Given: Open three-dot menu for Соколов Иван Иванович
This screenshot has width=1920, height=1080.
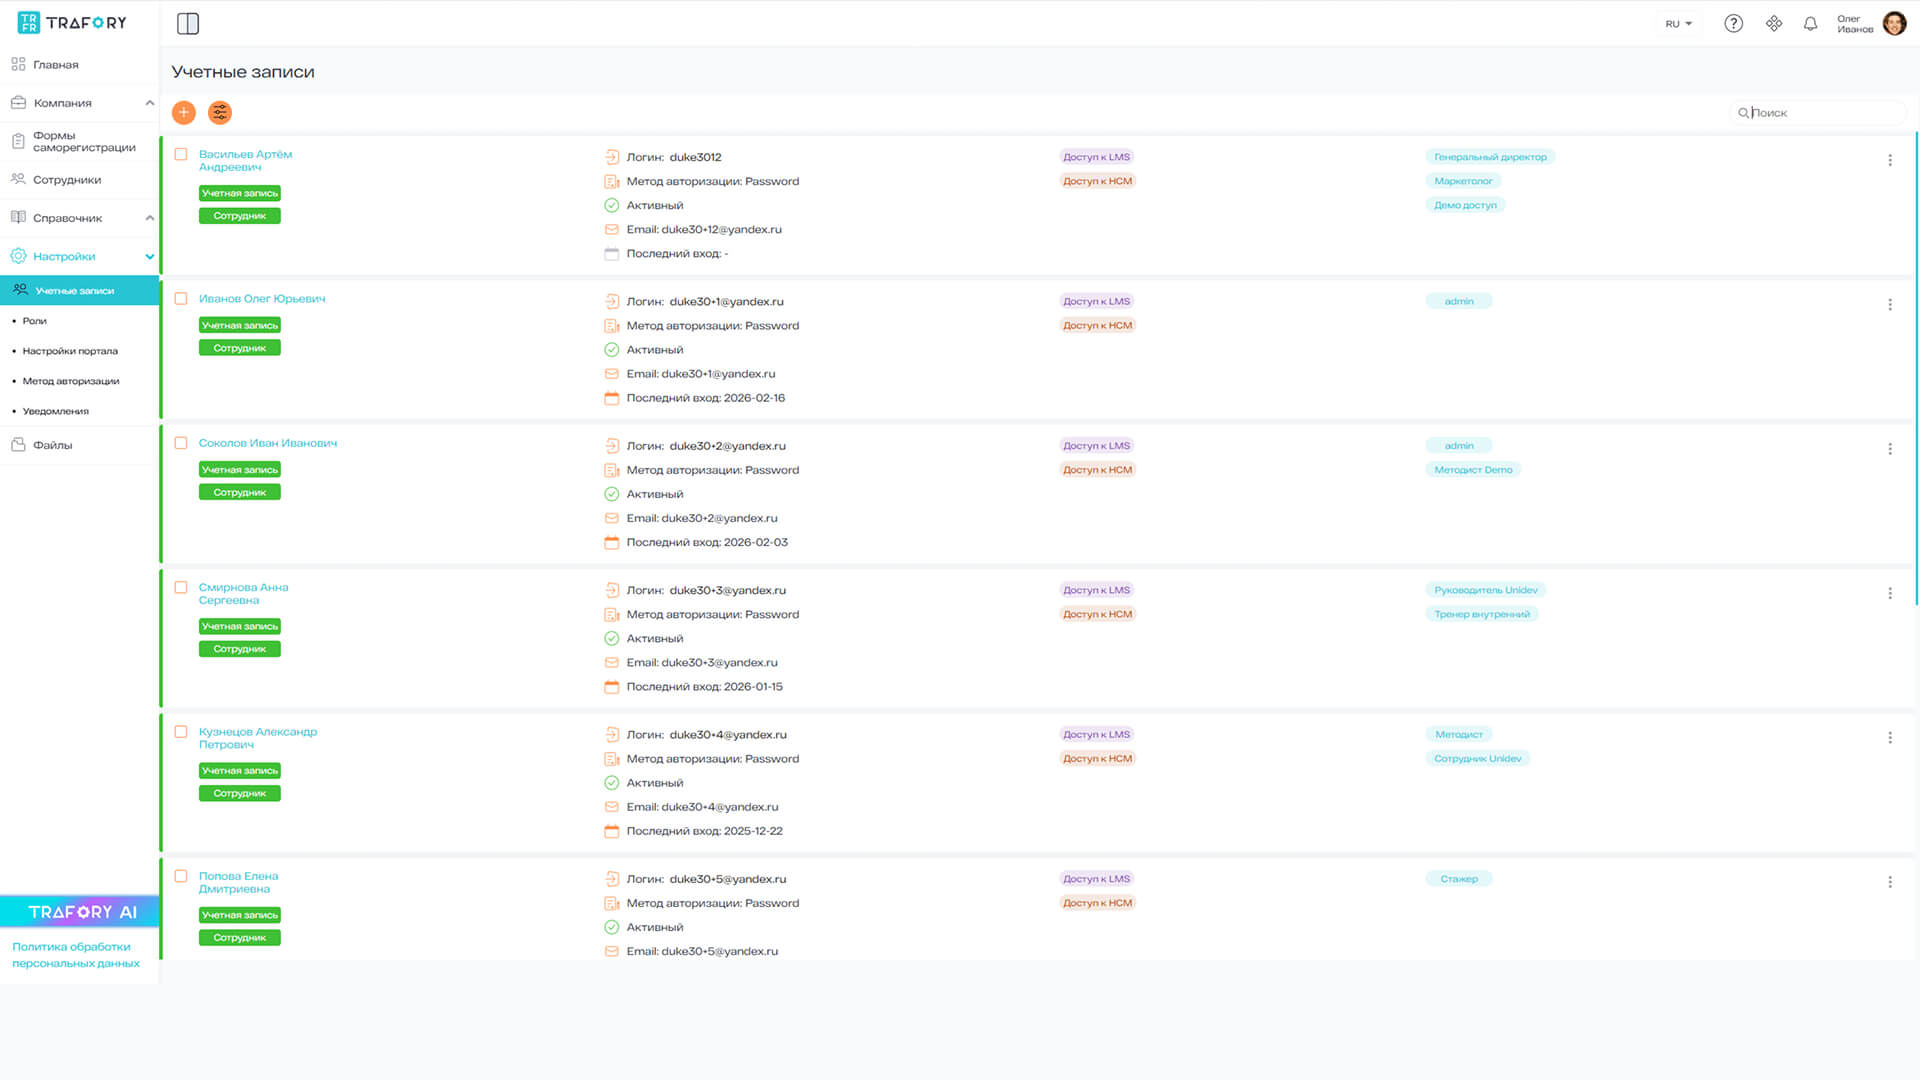Looking at the screenshot, I should (x=1889, y=449).
